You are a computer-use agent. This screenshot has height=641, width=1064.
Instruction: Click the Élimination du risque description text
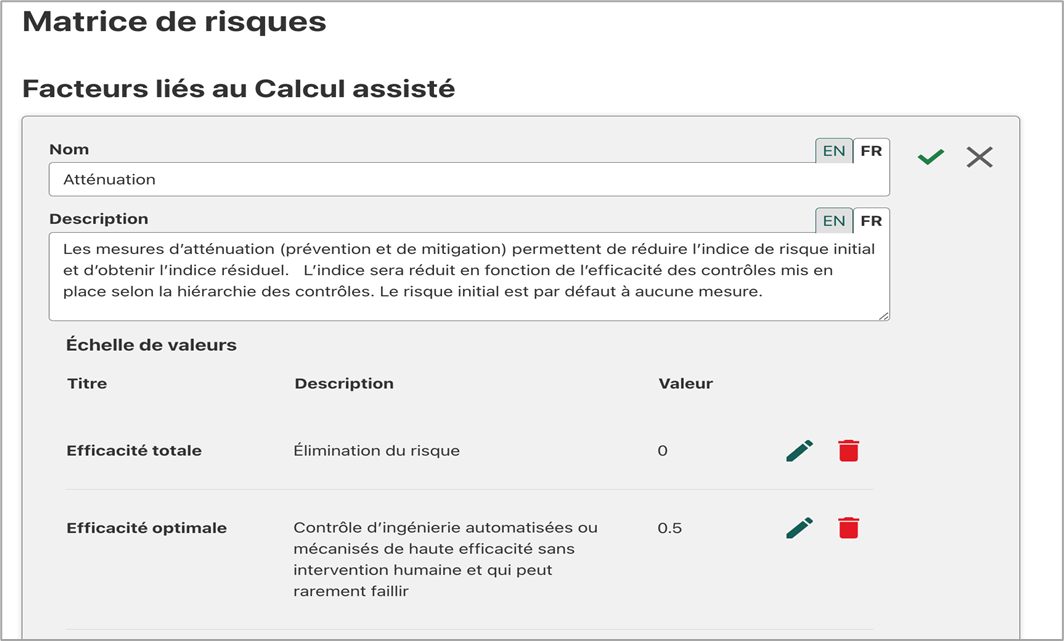click(x=377, y=450)
